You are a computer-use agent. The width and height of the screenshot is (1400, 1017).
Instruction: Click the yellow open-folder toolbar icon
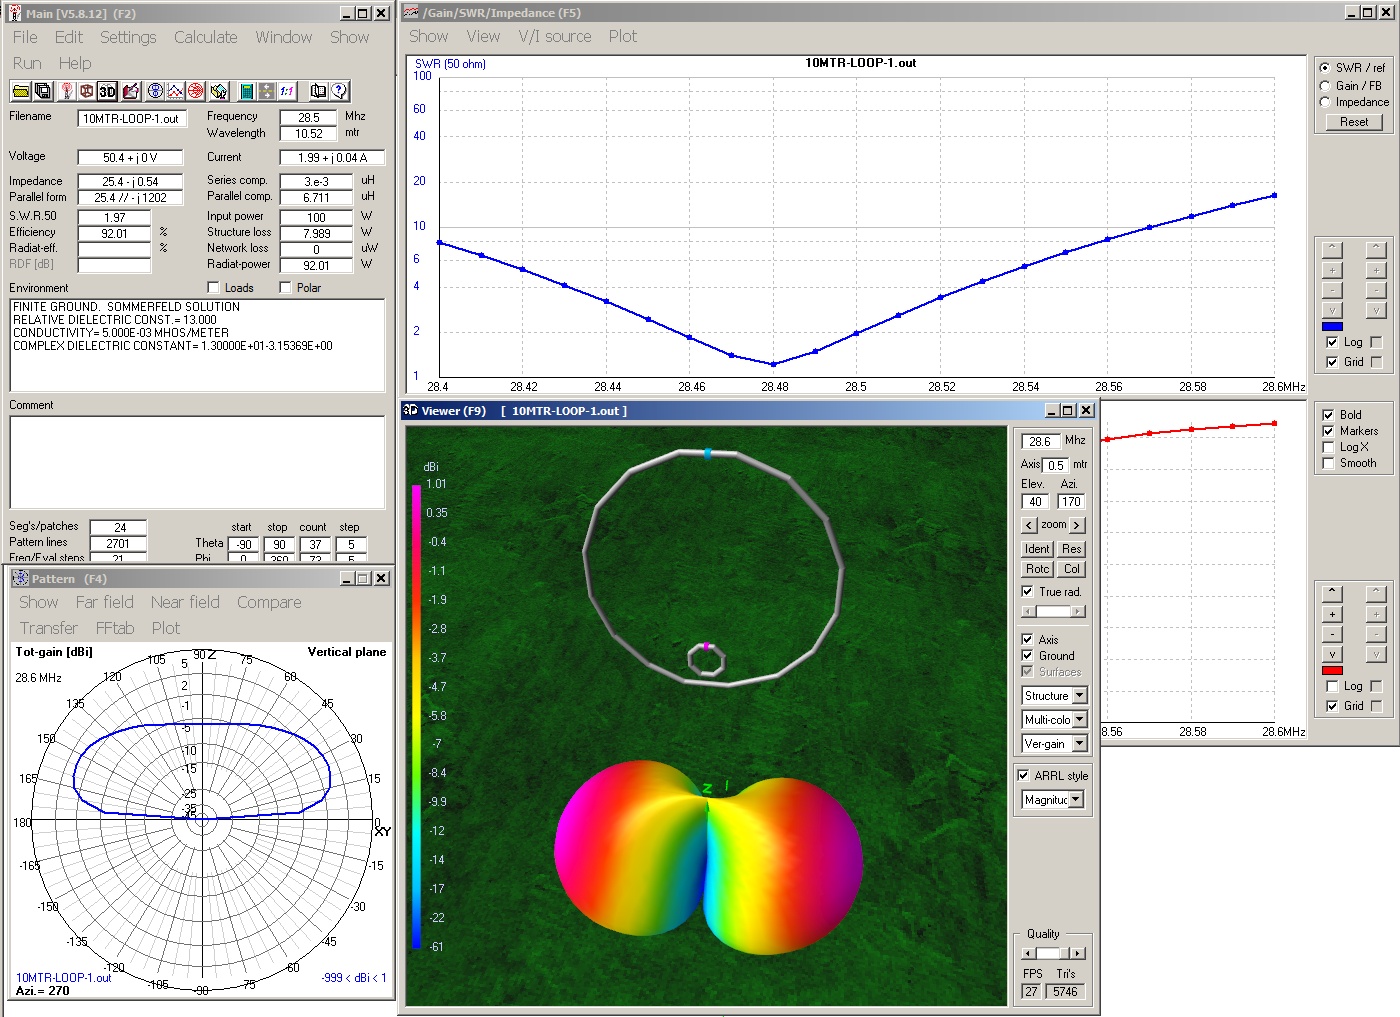20,91
